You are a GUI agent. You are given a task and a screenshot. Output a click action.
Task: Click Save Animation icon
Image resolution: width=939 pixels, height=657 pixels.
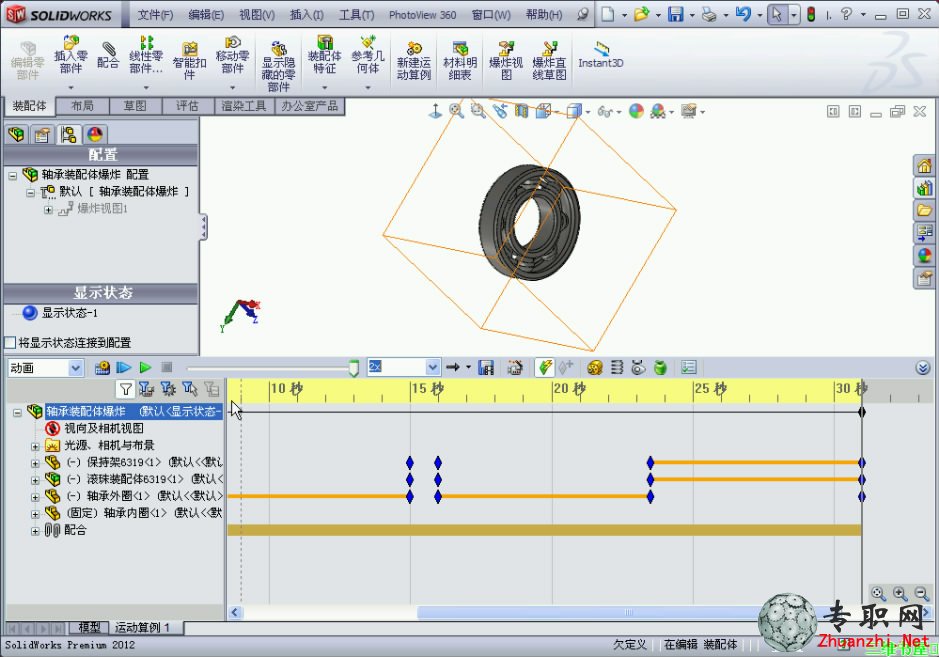[486, 368]
